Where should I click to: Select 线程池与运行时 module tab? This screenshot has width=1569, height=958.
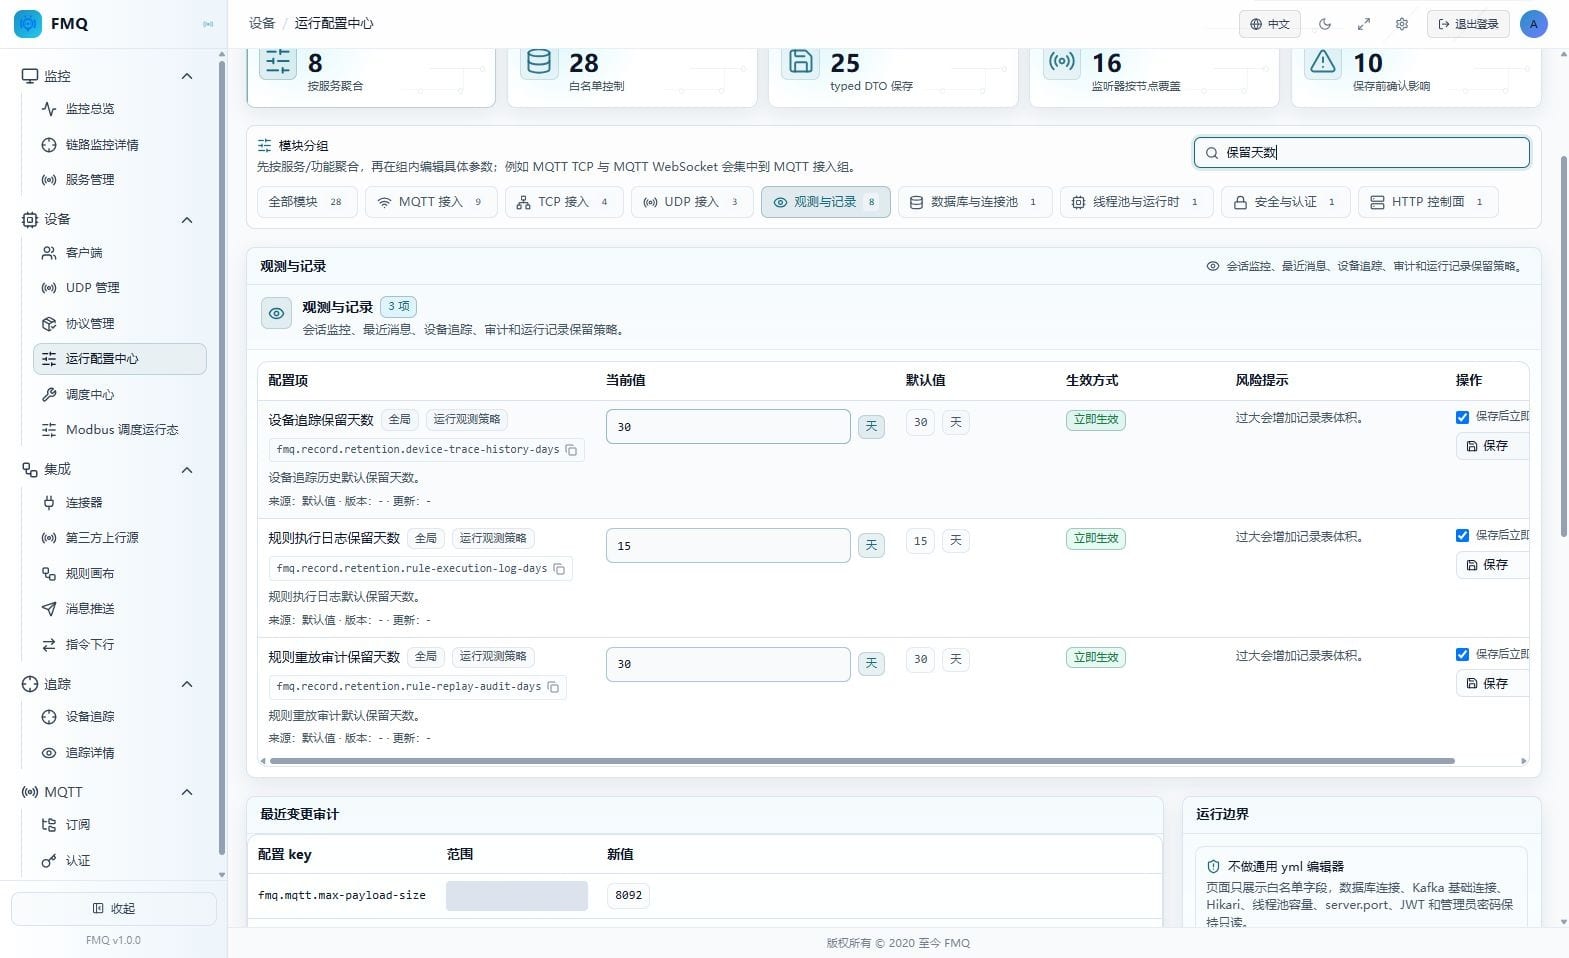1136,202
